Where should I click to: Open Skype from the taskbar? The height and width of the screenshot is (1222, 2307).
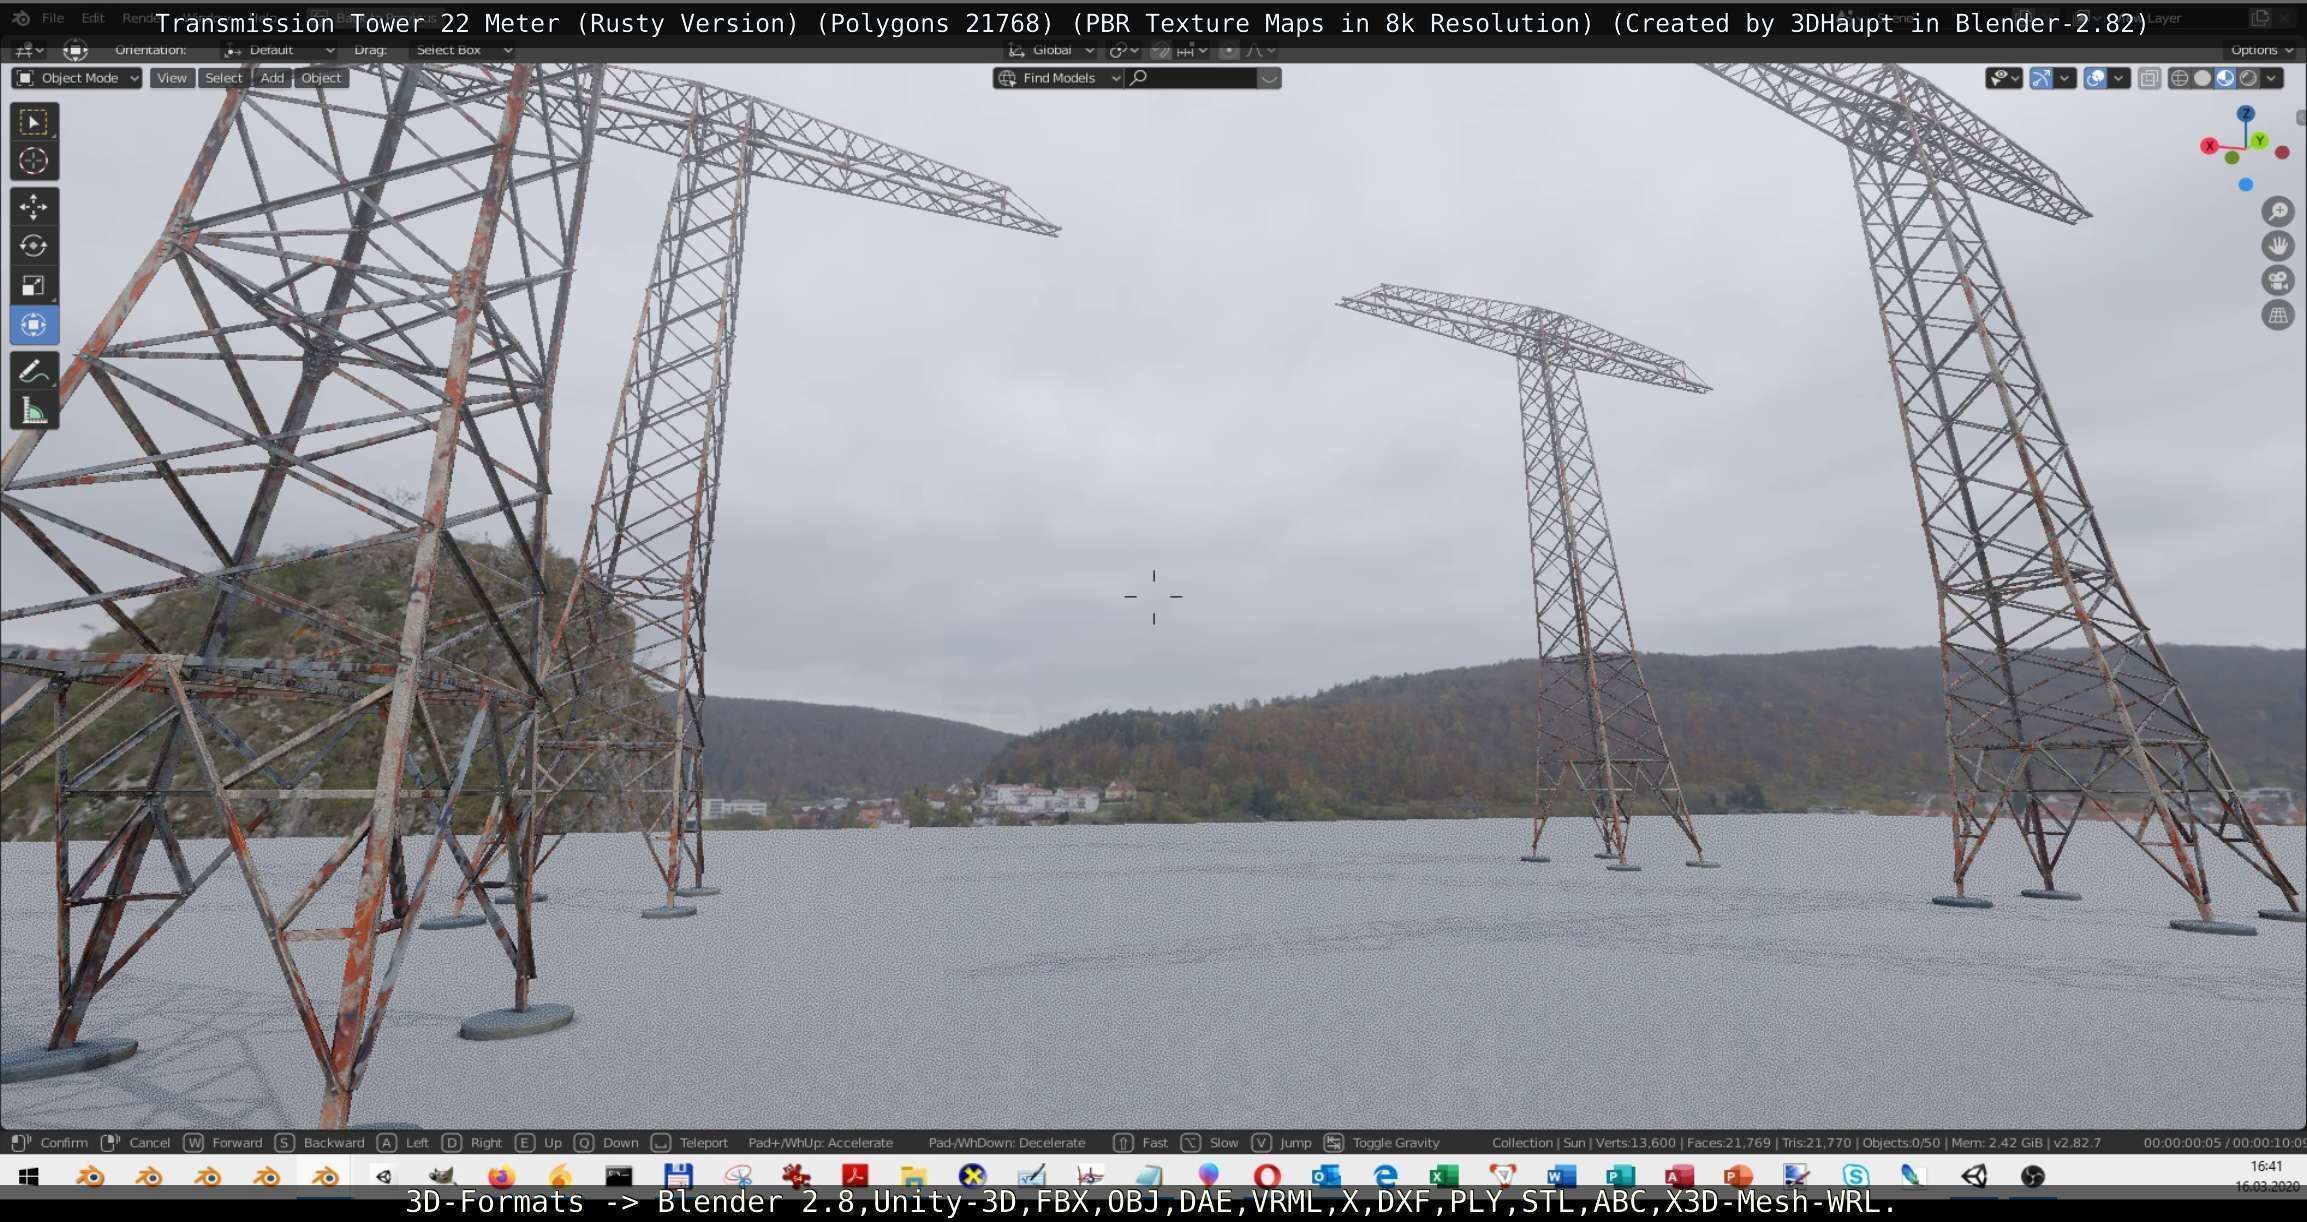click(x=1856, y=1176)
